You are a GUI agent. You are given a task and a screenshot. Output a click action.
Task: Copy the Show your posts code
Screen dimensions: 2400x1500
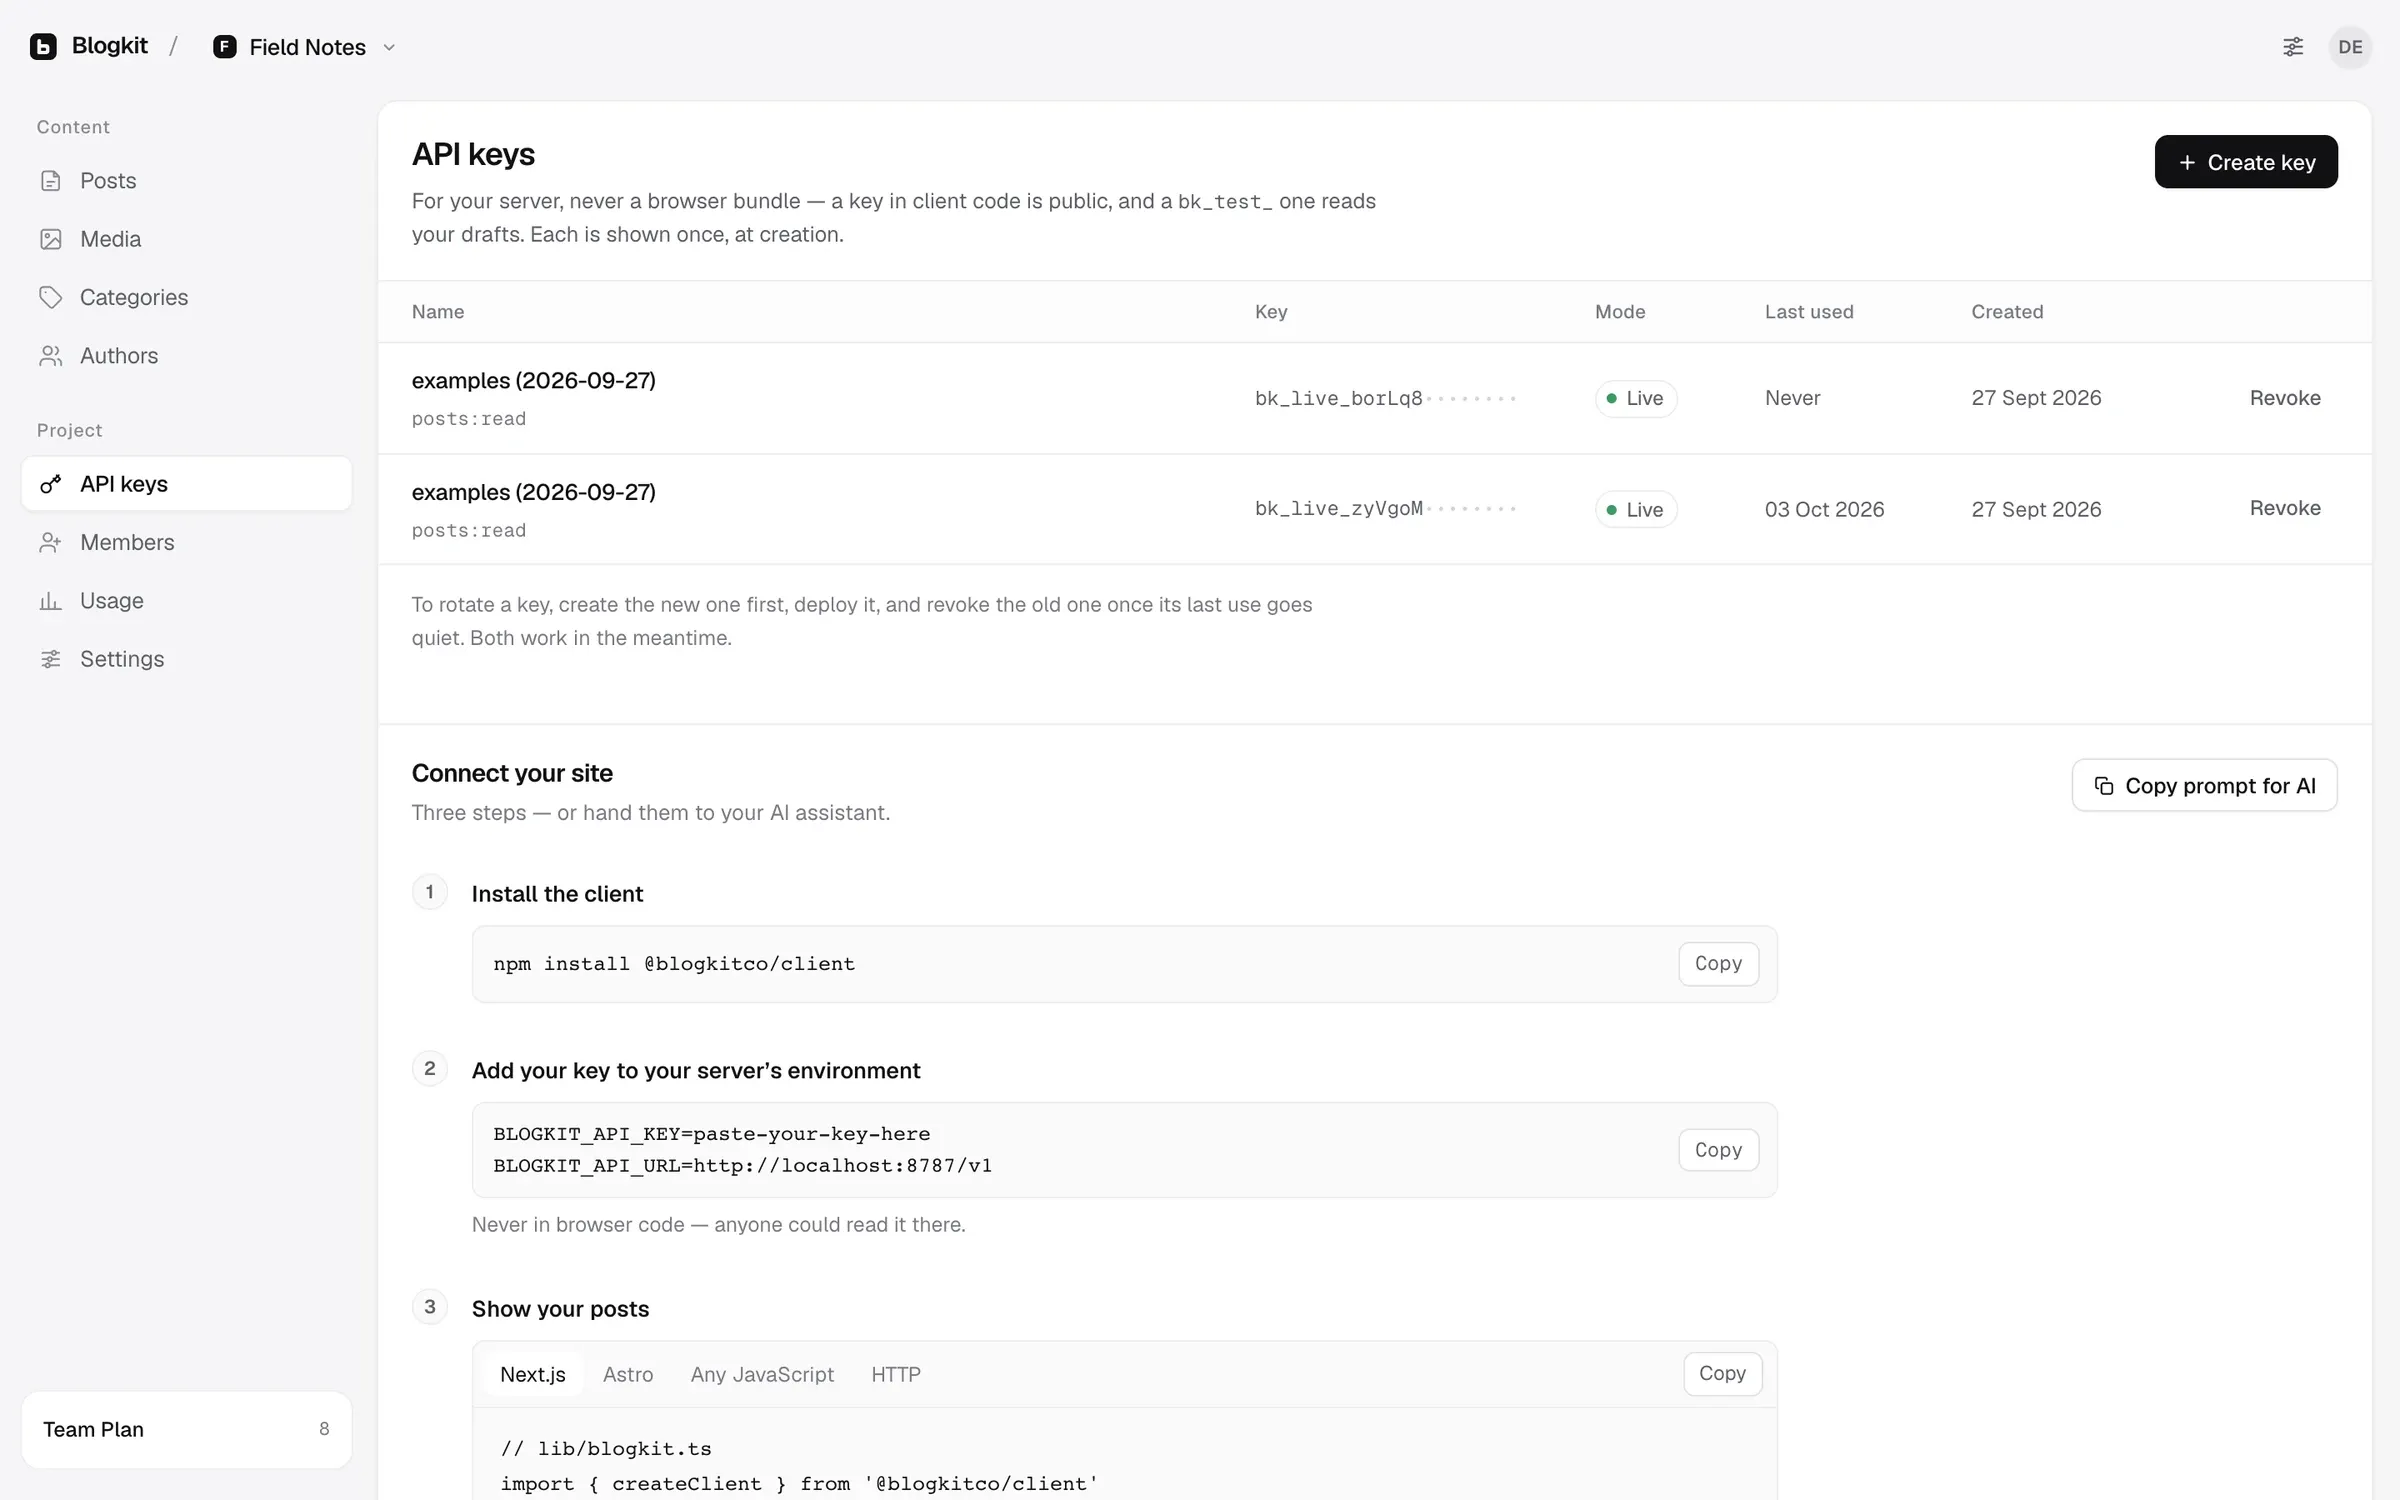[x=1722, y=1373]
